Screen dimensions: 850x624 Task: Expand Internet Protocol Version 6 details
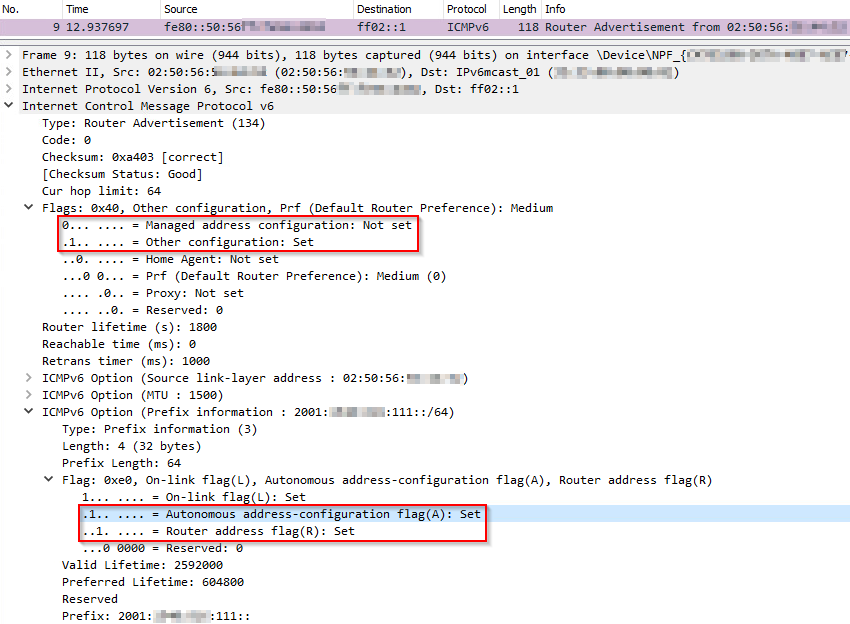pos(9,89)
